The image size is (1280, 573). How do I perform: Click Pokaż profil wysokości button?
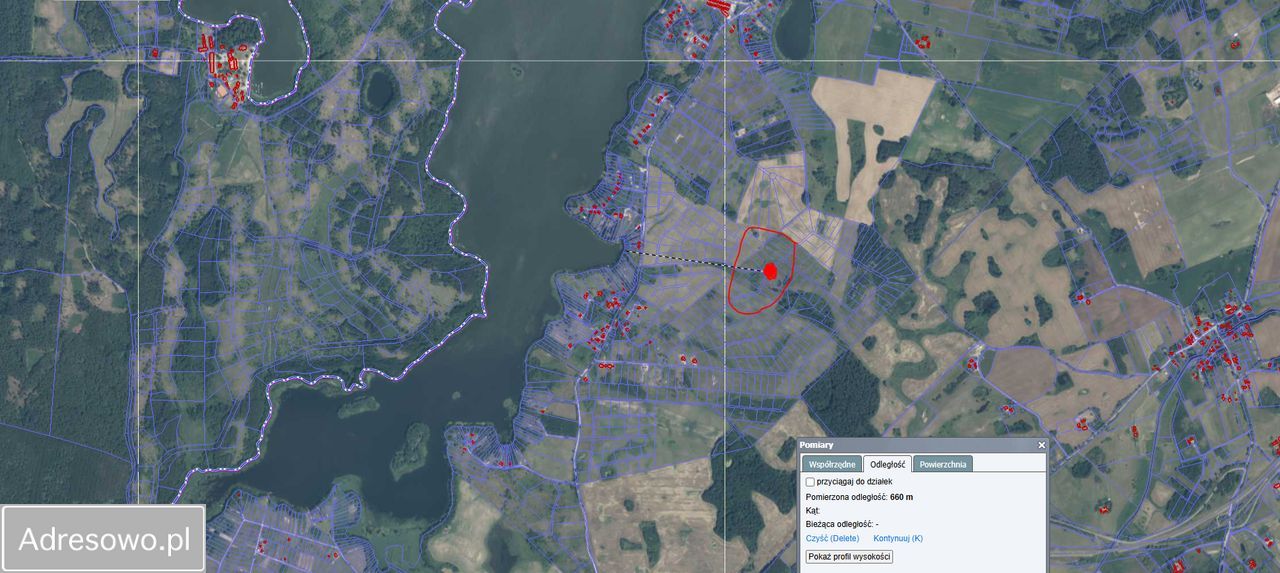click(849, 556)
